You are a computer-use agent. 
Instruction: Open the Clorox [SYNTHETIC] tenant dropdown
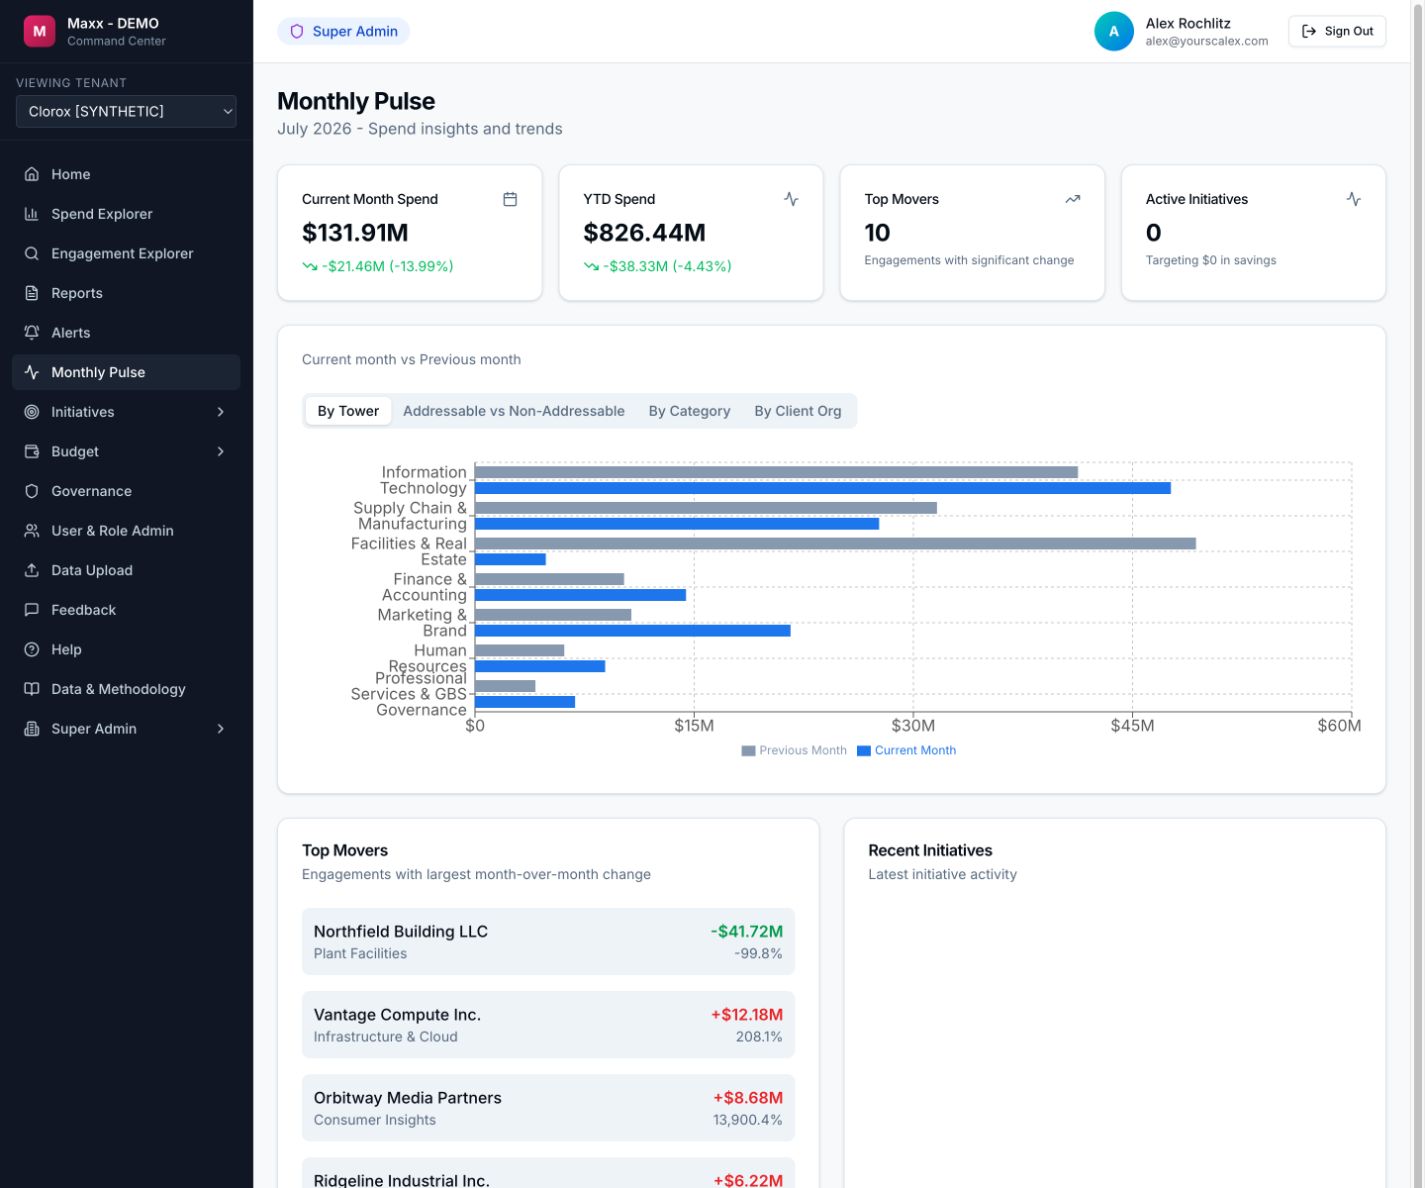126,111
